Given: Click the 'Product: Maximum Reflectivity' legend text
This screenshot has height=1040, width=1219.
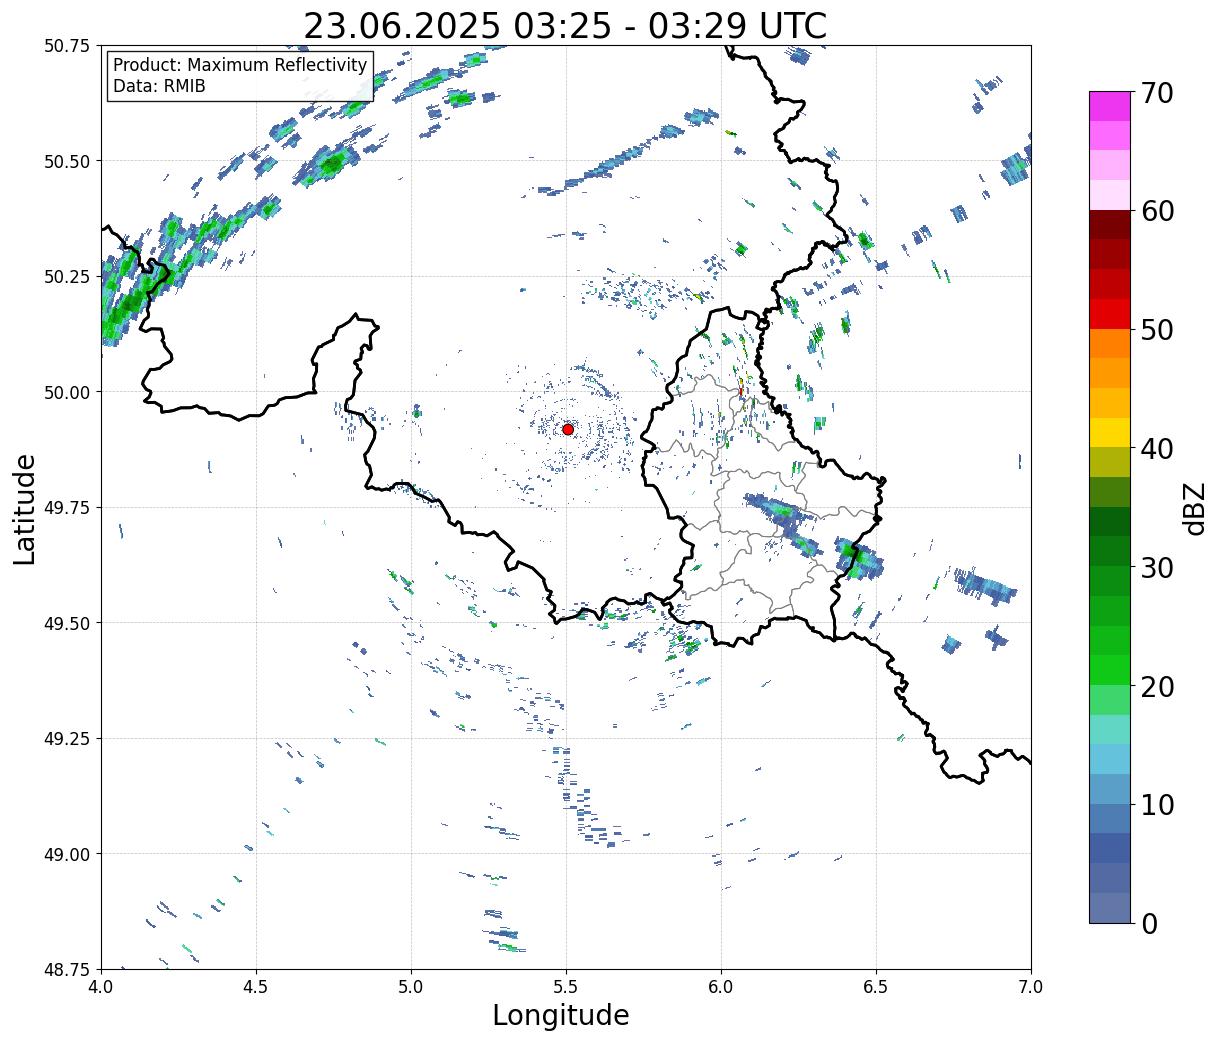Looking at the screenshot, I should (x=240, y=66).
